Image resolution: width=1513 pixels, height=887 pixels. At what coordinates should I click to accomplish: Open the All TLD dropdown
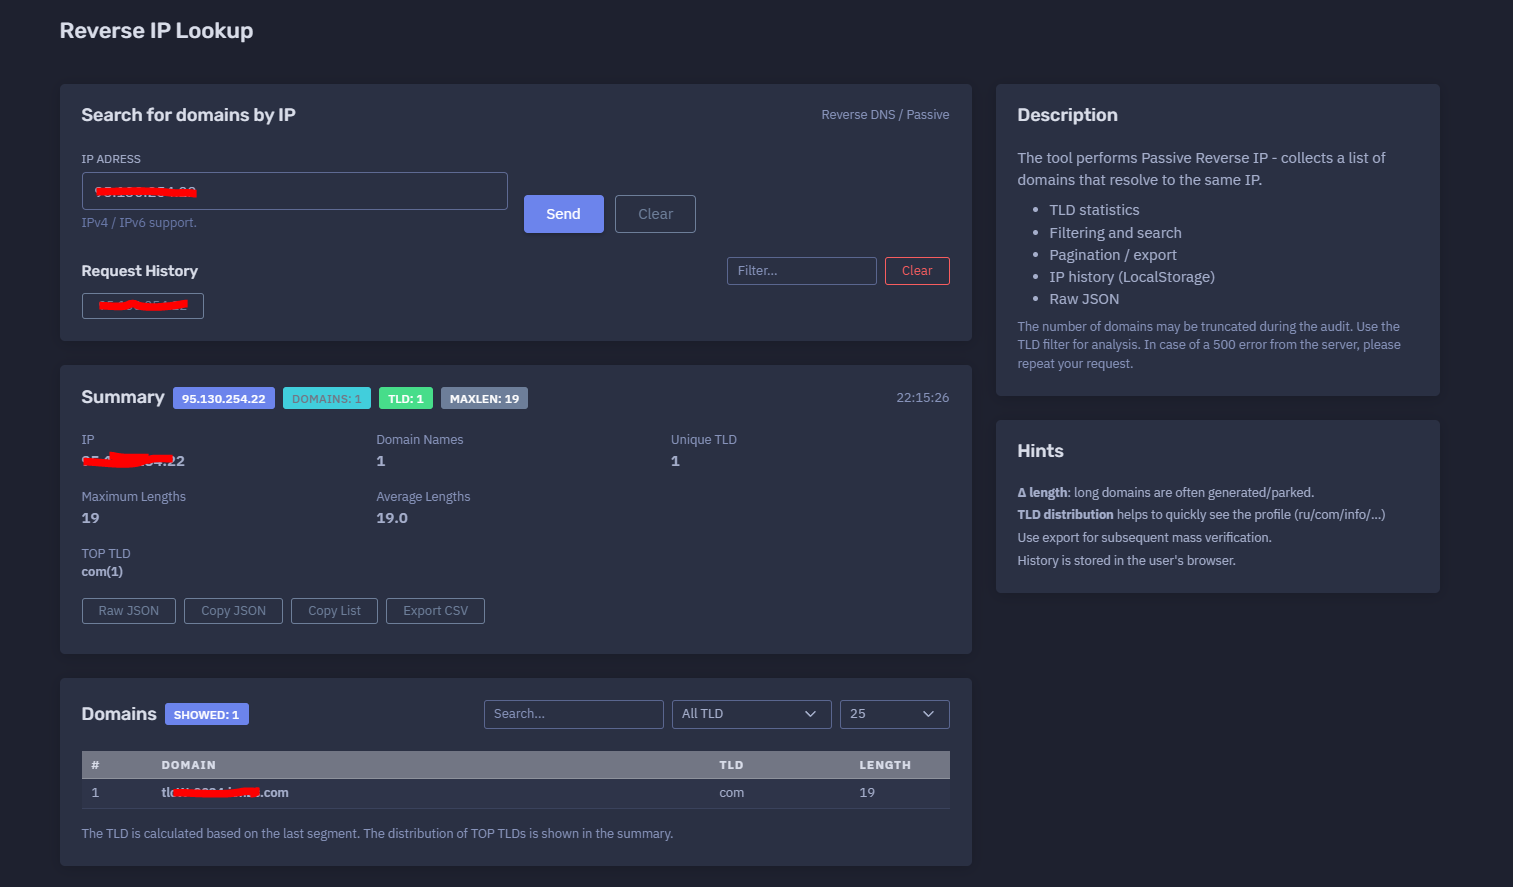[x=751, y=714]
